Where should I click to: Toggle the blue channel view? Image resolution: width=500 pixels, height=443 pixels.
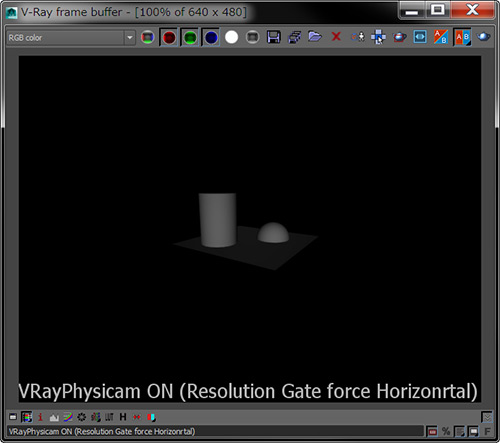point(211,37)
